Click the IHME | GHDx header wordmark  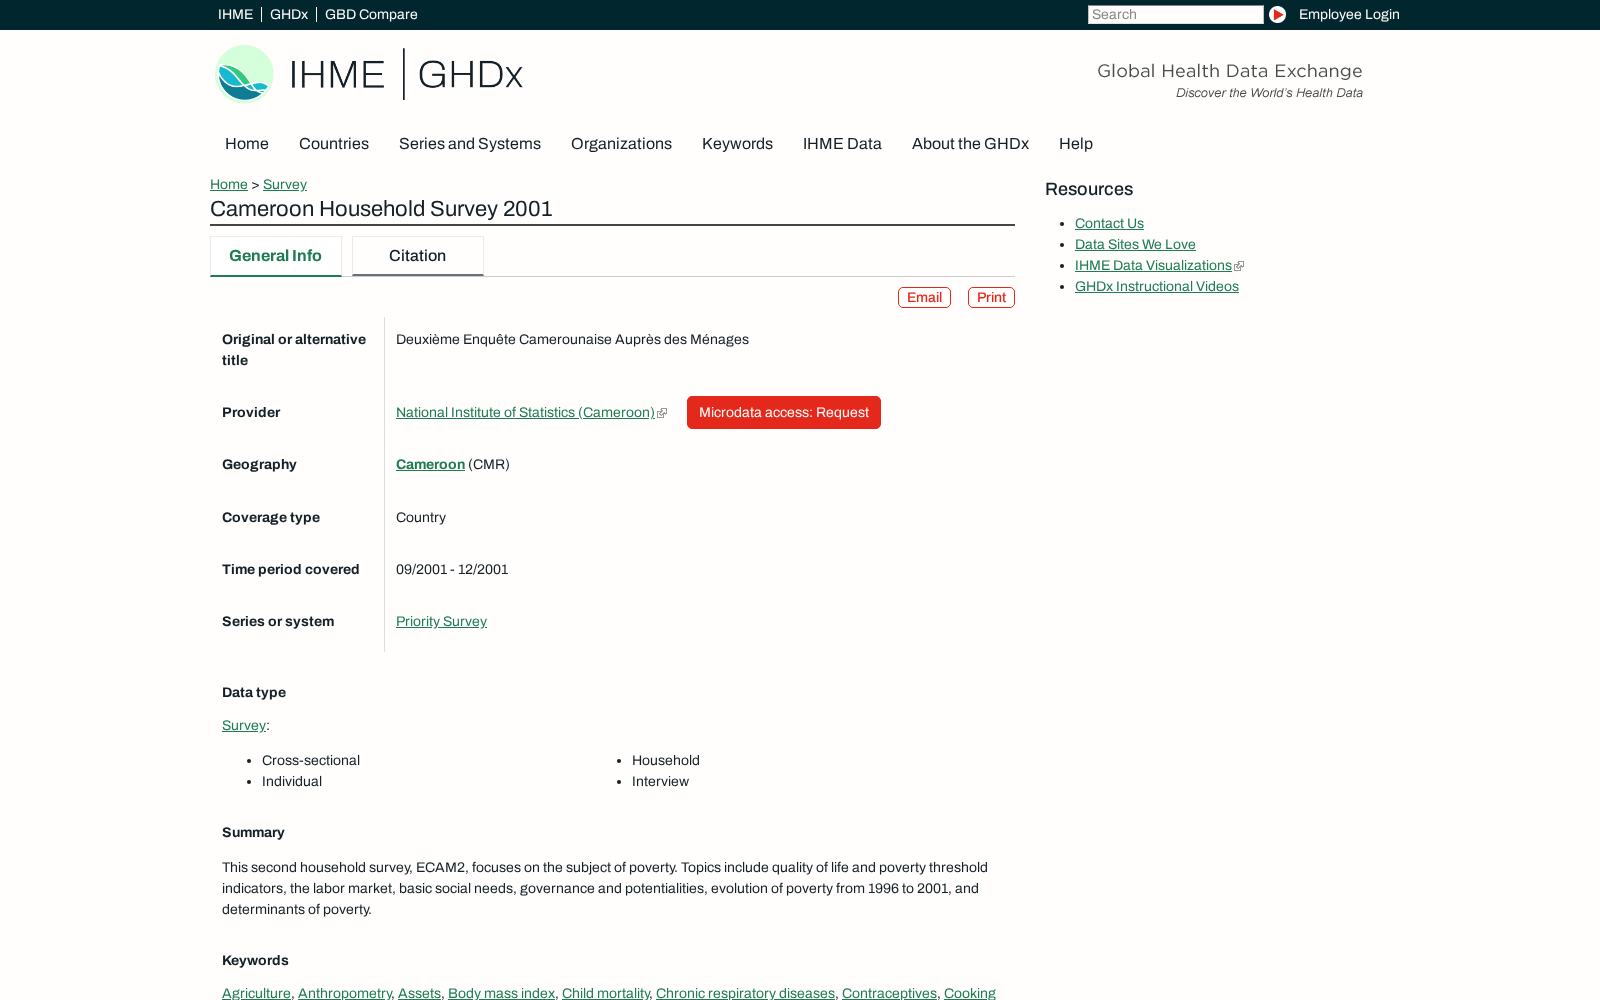click(406, 74)
